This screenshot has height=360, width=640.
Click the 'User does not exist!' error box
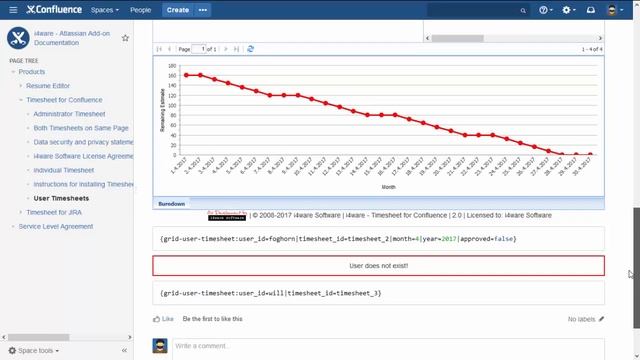pos(378,266)
